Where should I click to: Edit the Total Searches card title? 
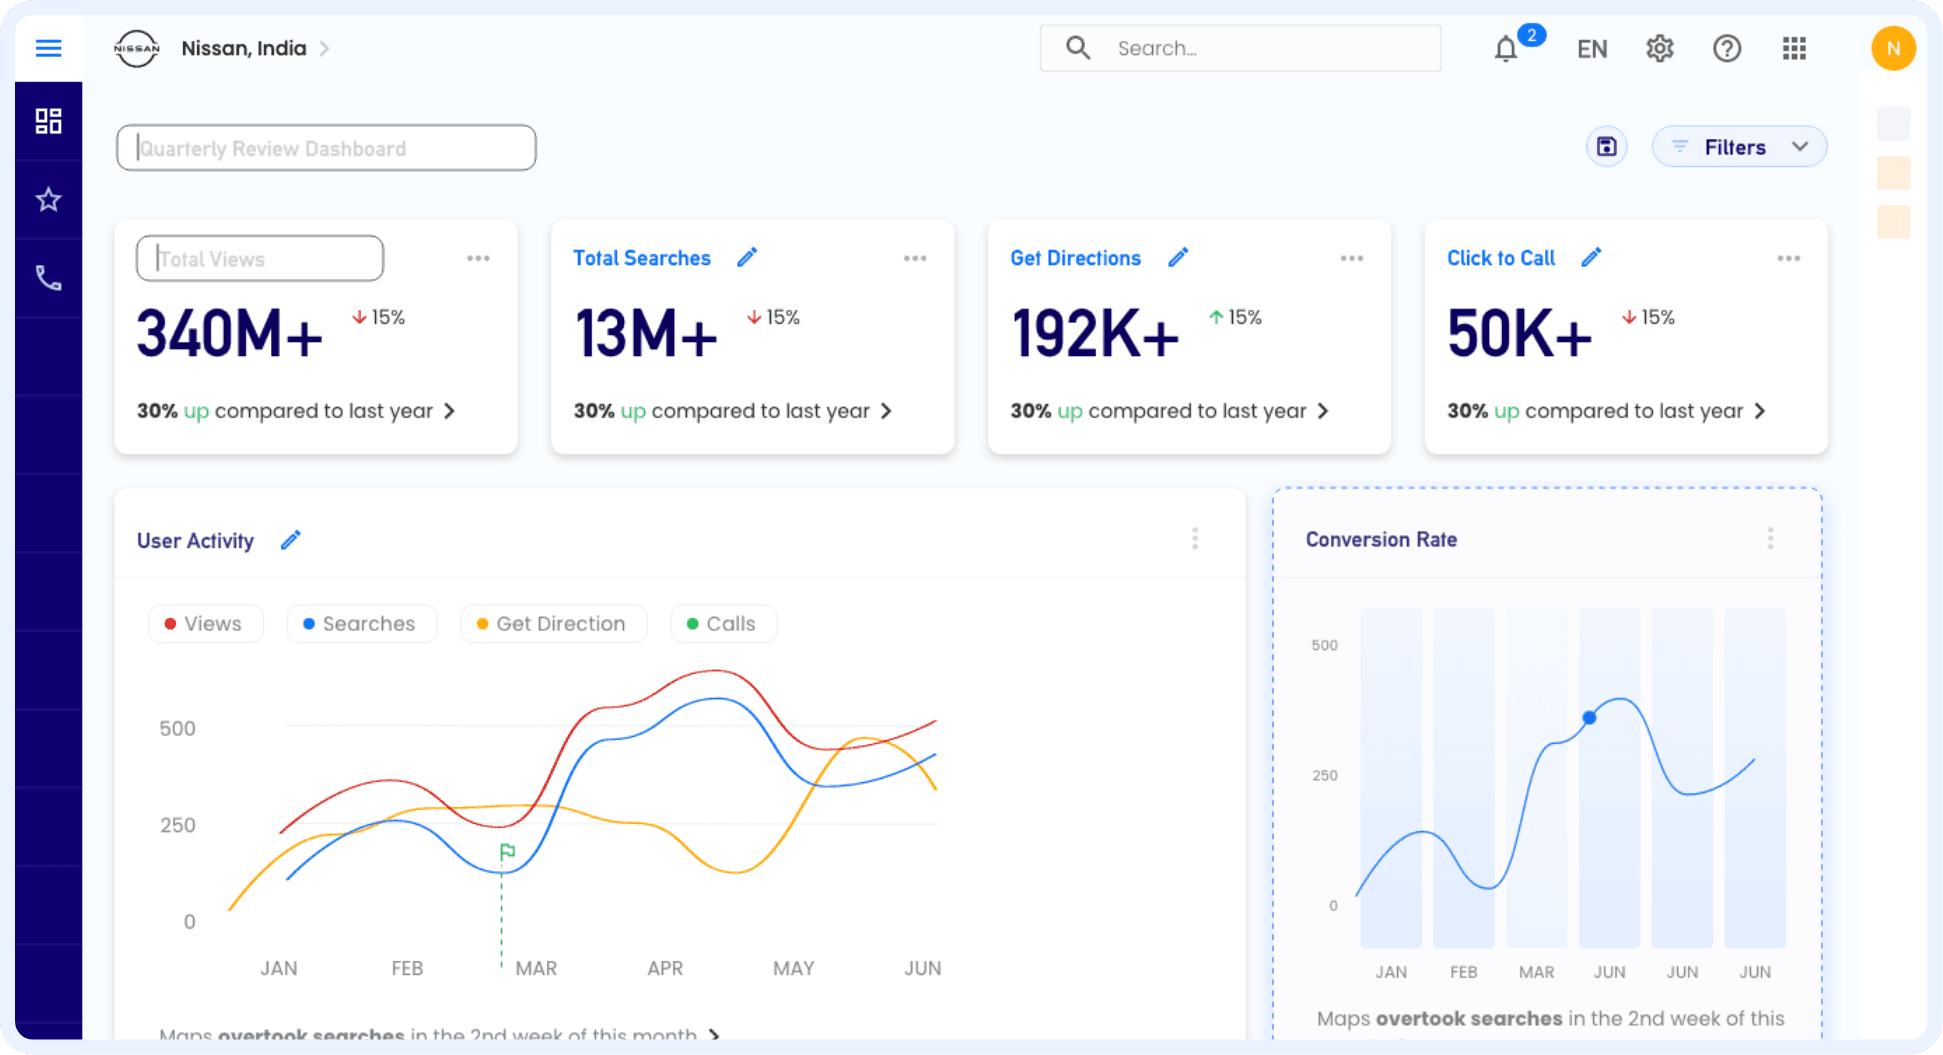pos(747,258)
